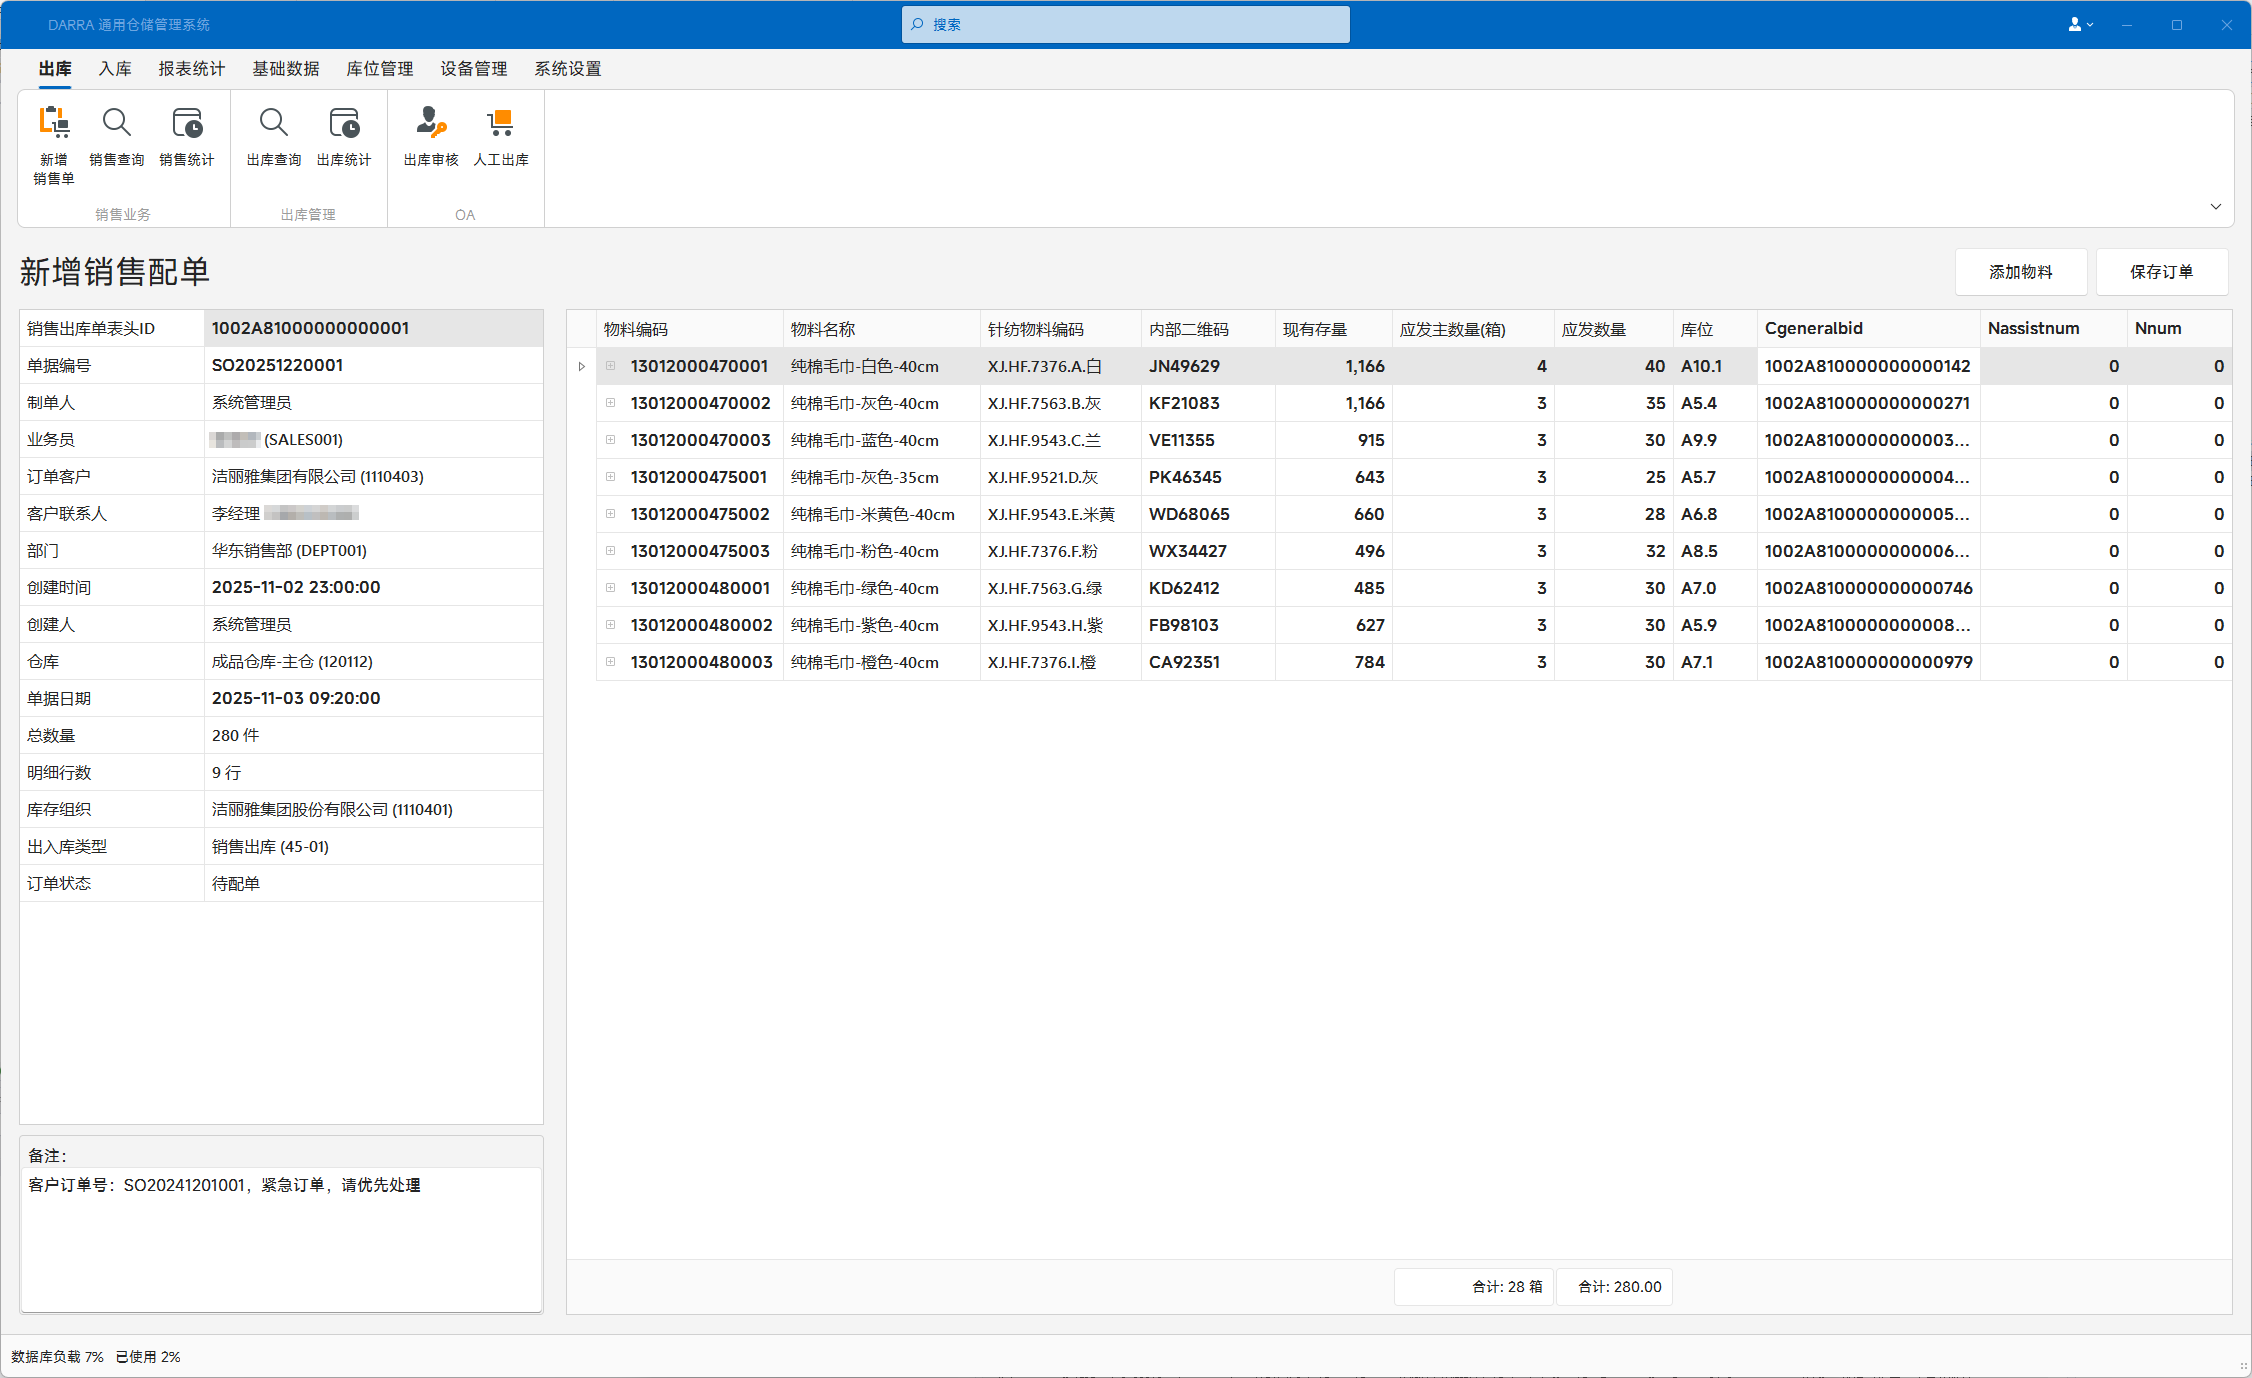Expand row 13012000480003 details

610,662
